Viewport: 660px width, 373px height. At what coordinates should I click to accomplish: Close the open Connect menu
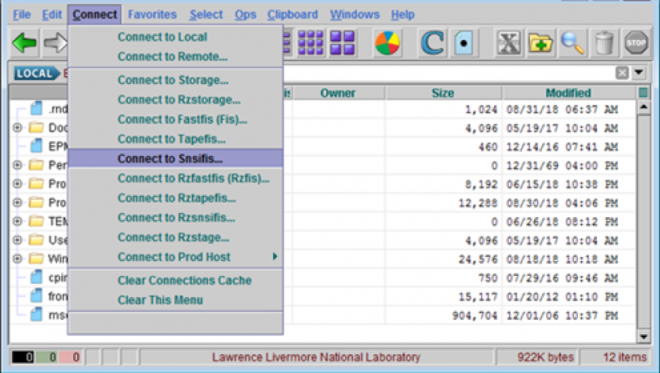pos(95,14)
